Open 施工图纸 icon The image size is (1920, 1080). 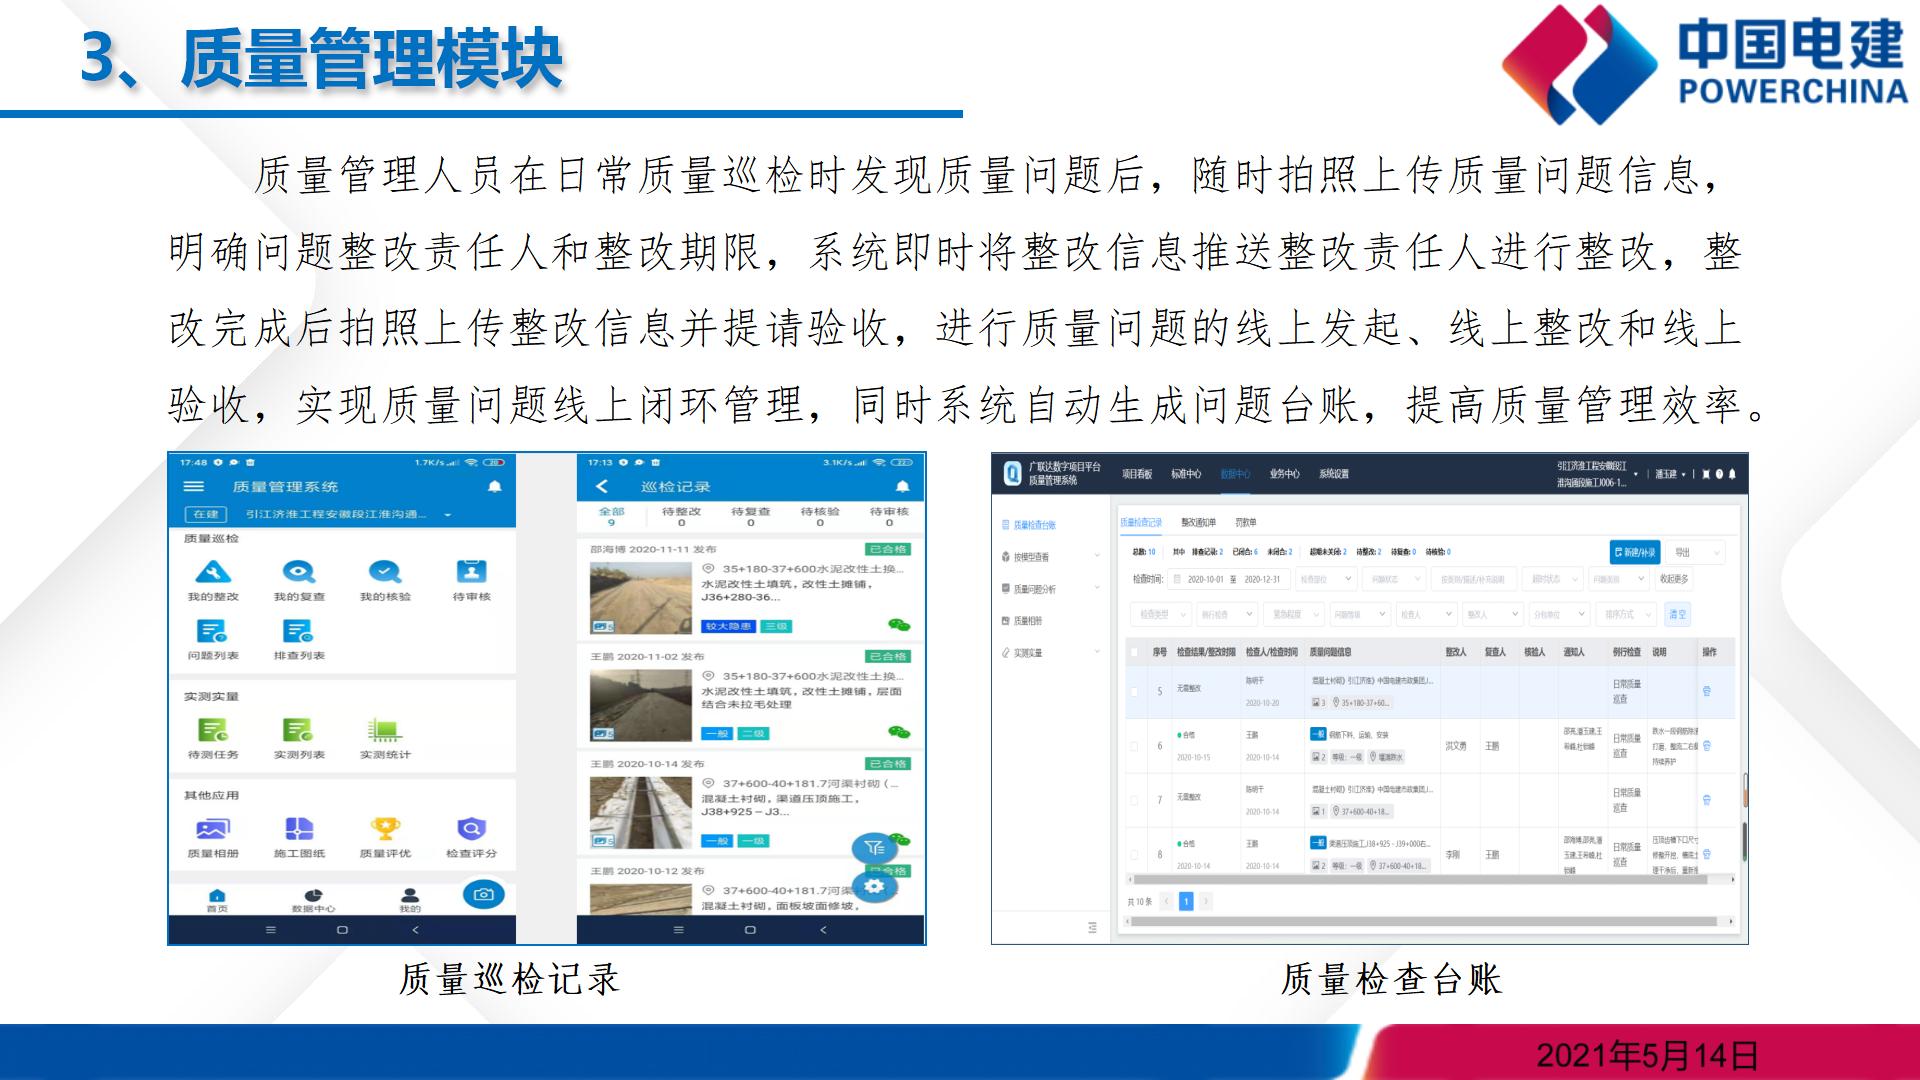pos(299,829)
